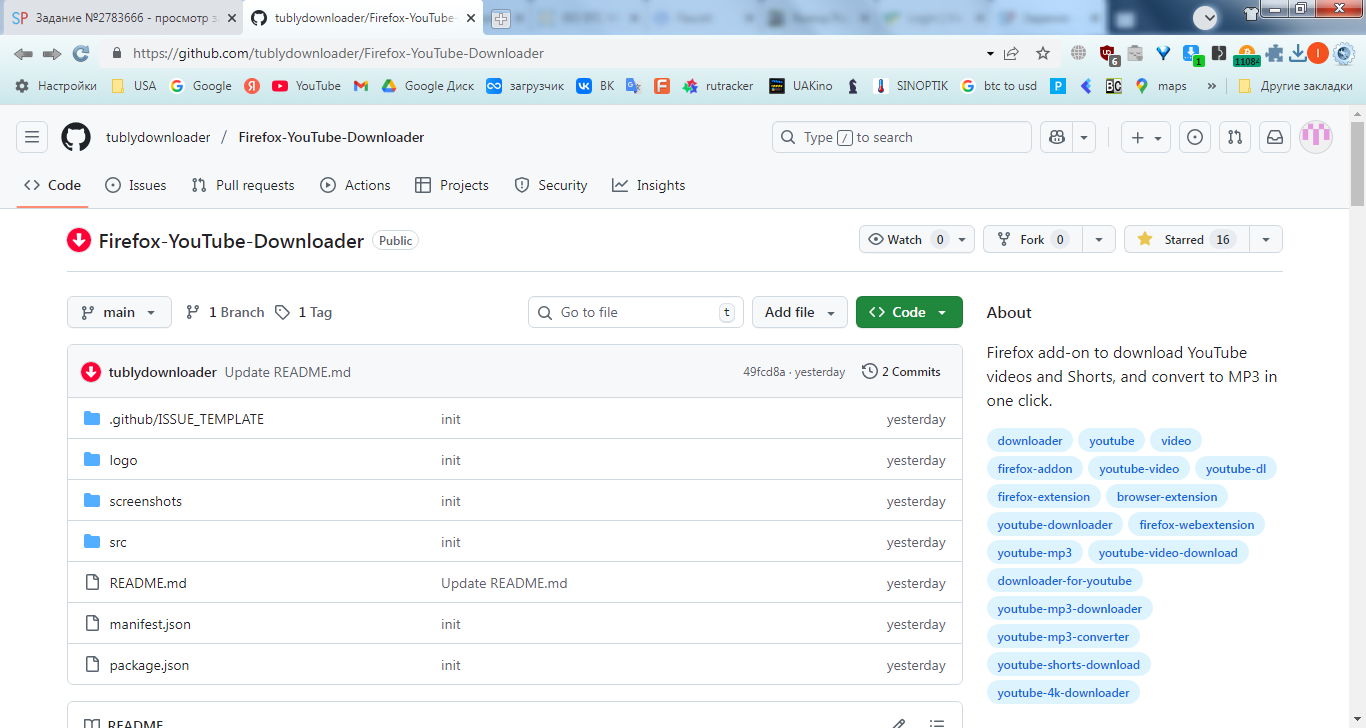This screenshot has width=1366, height=728.
Task: Open the tublydownloader owner link in breadcrumb
Action: click(158, 137)
